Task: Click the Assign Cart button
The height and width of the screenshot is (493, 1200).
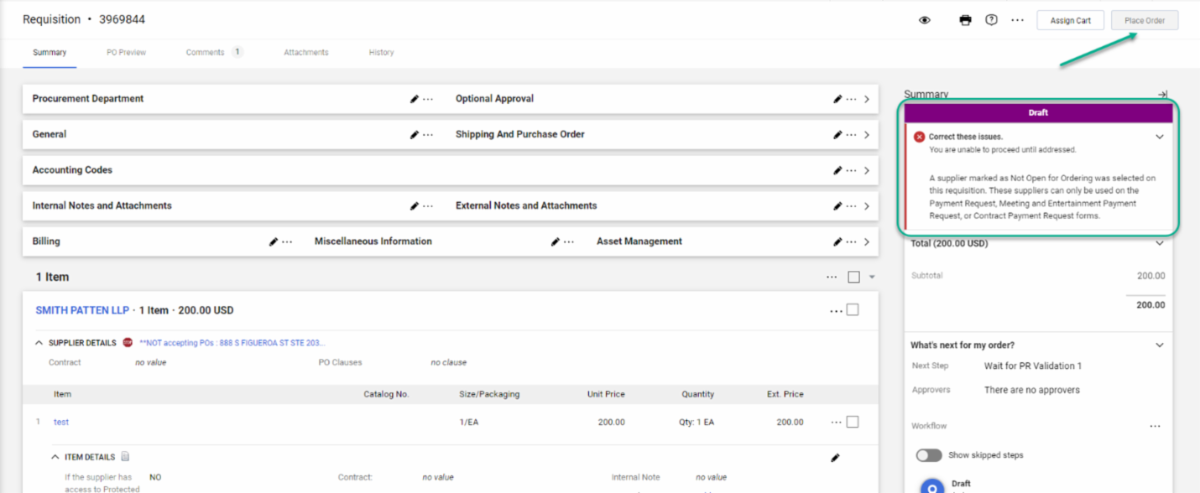Action: click(x=1070, y=20)
